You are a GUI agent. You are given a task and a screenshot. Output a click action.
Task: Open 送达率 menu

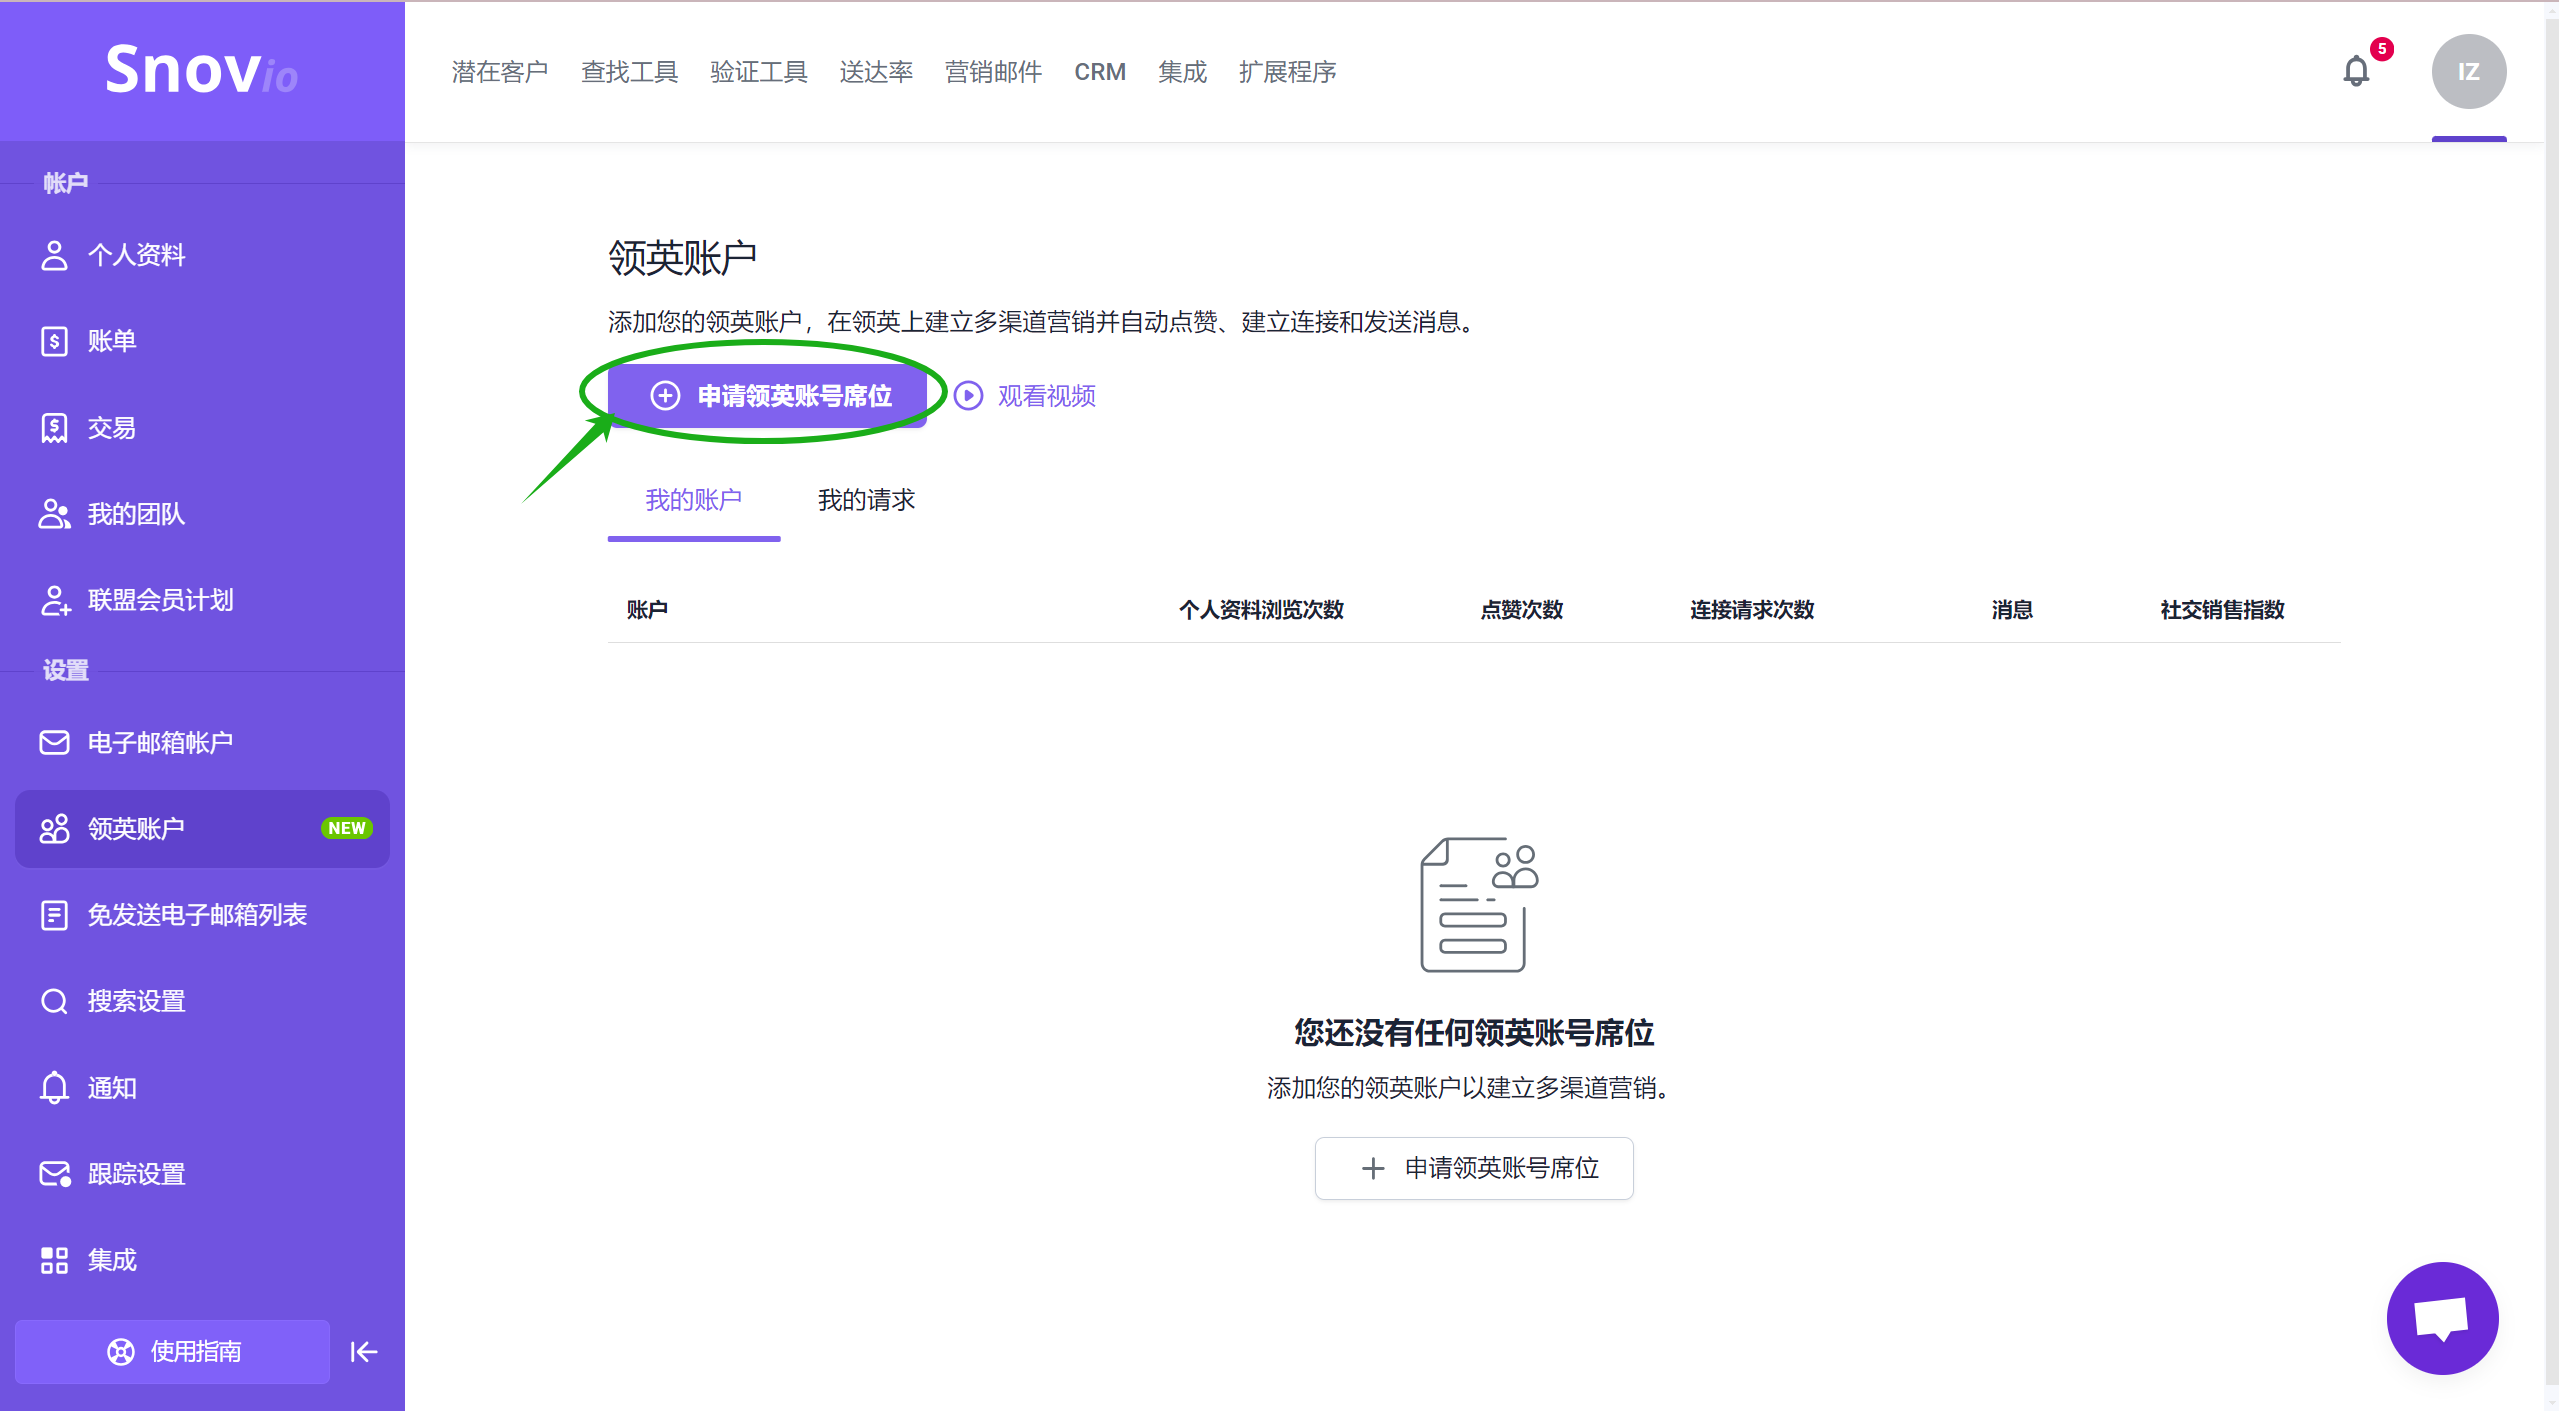point(876,72)
